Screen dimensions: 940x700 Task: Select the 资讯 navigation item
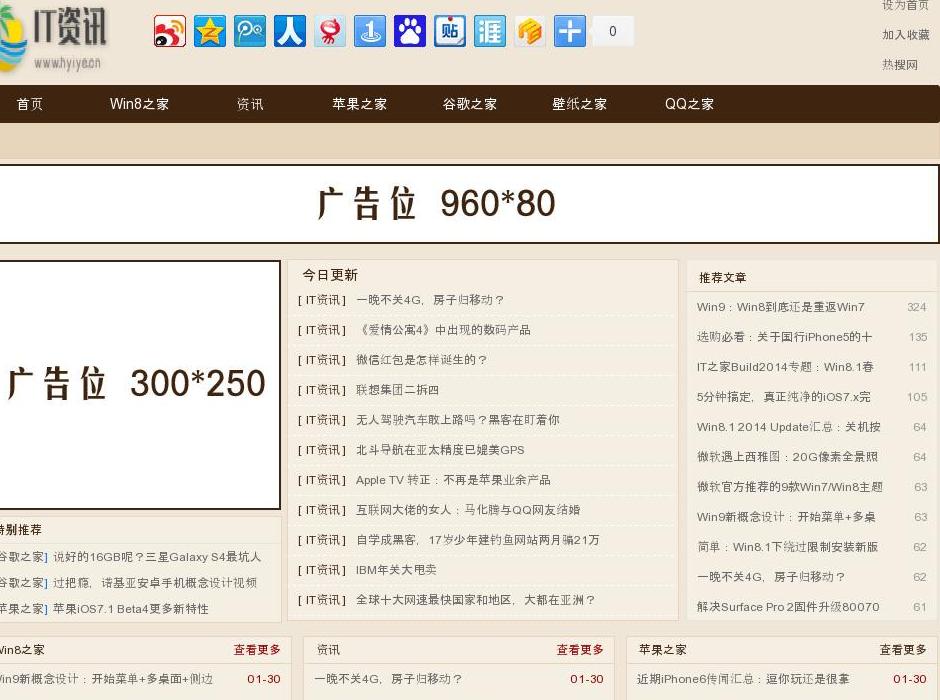click(250, 104)
